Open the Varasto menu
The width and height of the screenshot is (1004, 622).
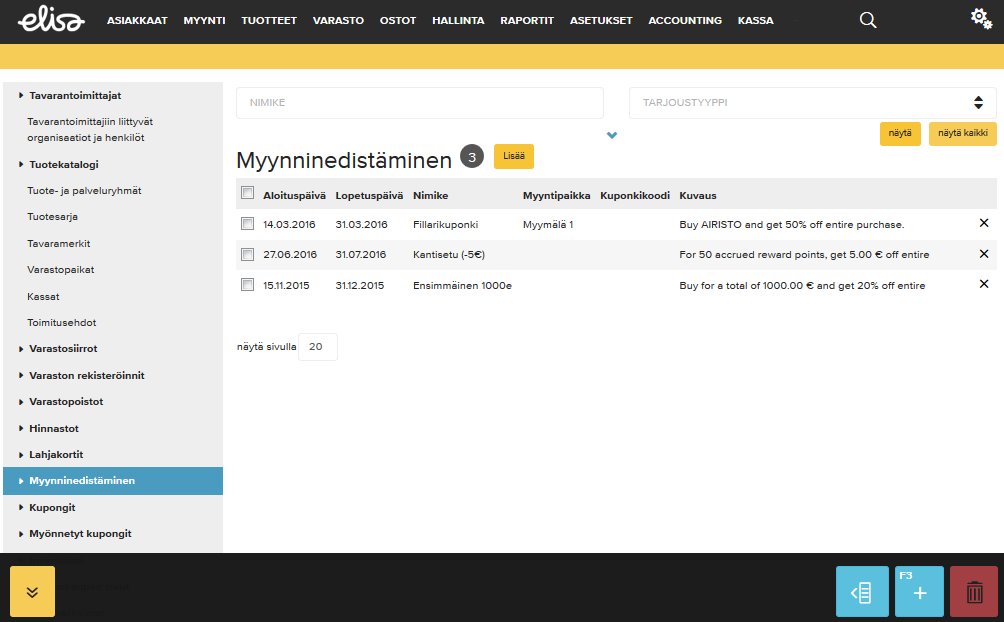[338, 20]
